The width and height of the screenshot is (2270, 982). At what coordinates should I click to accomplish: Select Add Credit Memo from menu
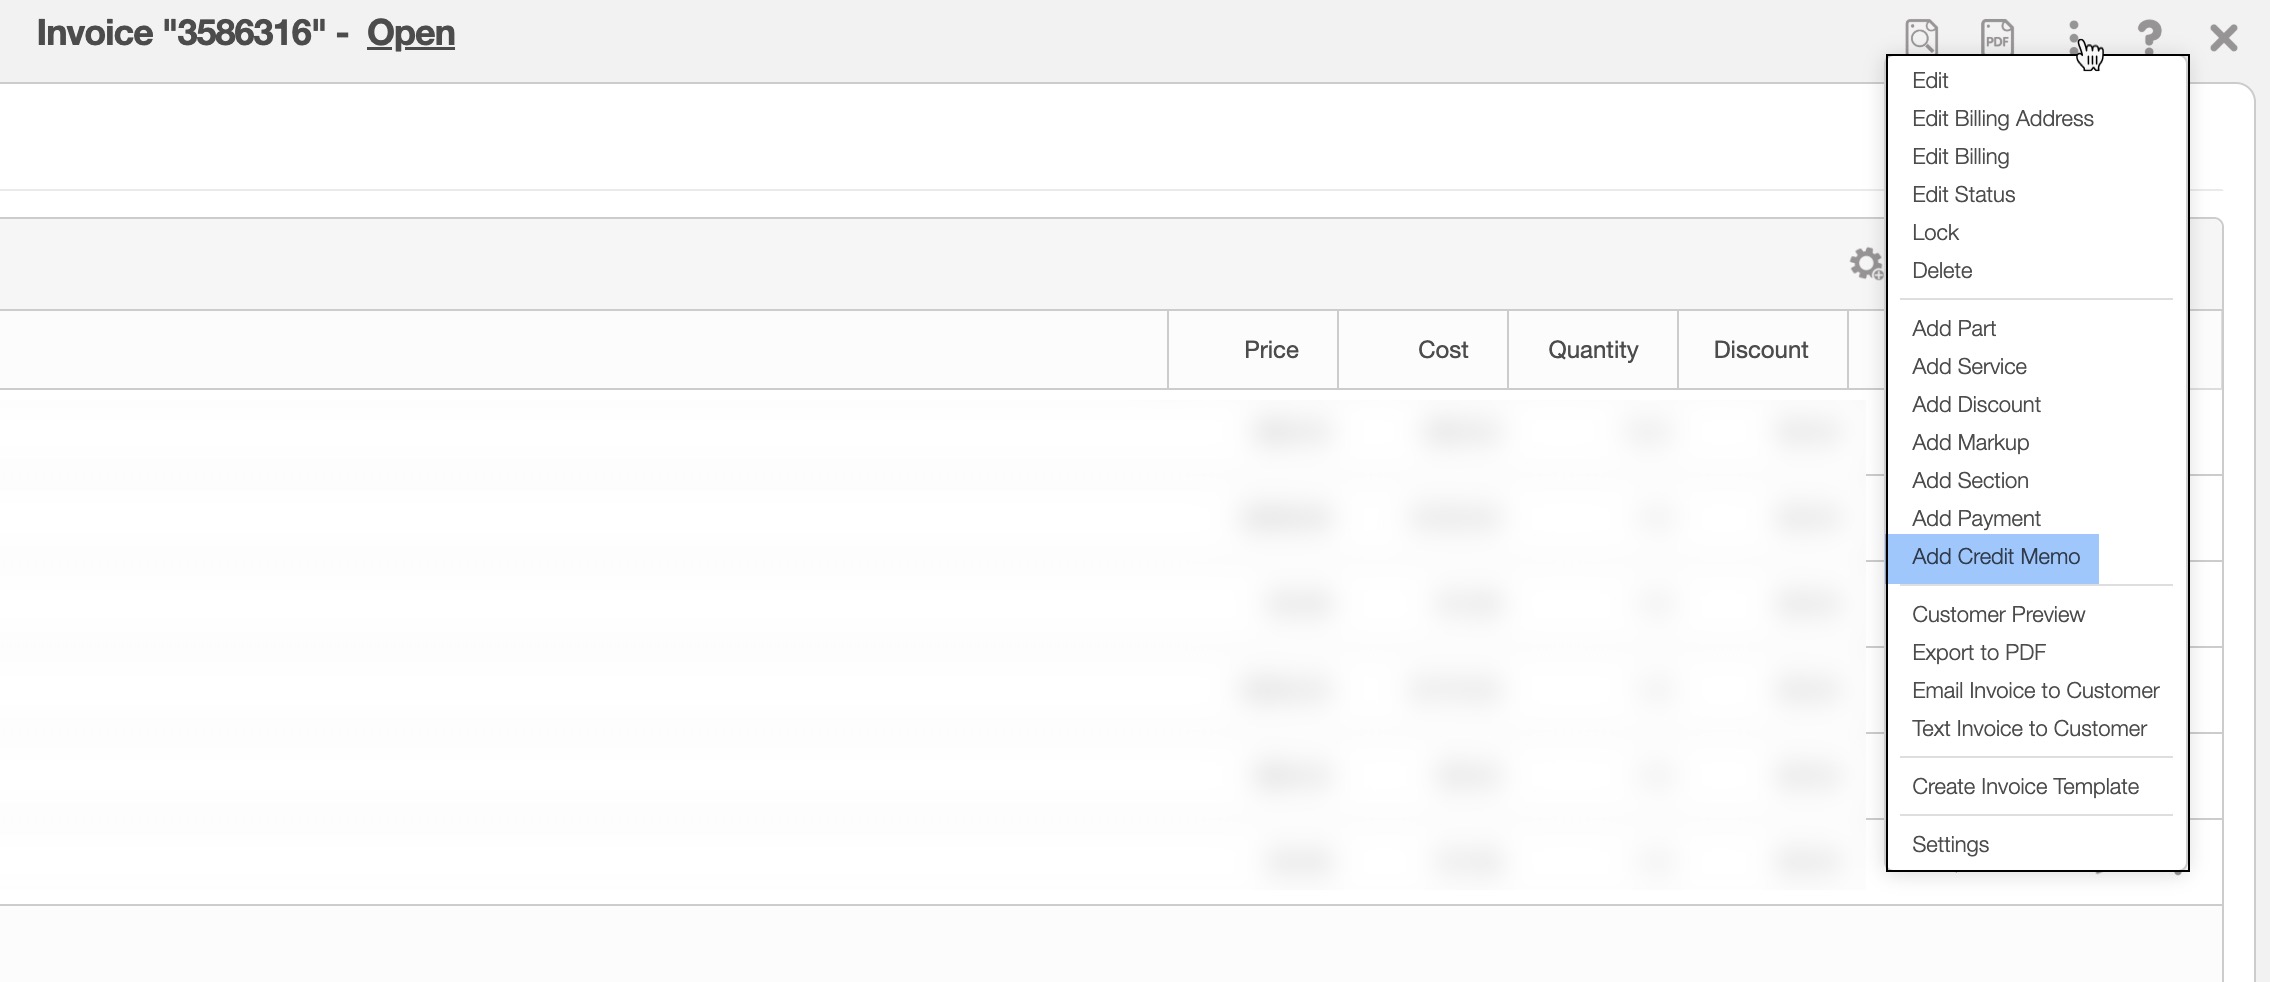tap(1995, 557)
